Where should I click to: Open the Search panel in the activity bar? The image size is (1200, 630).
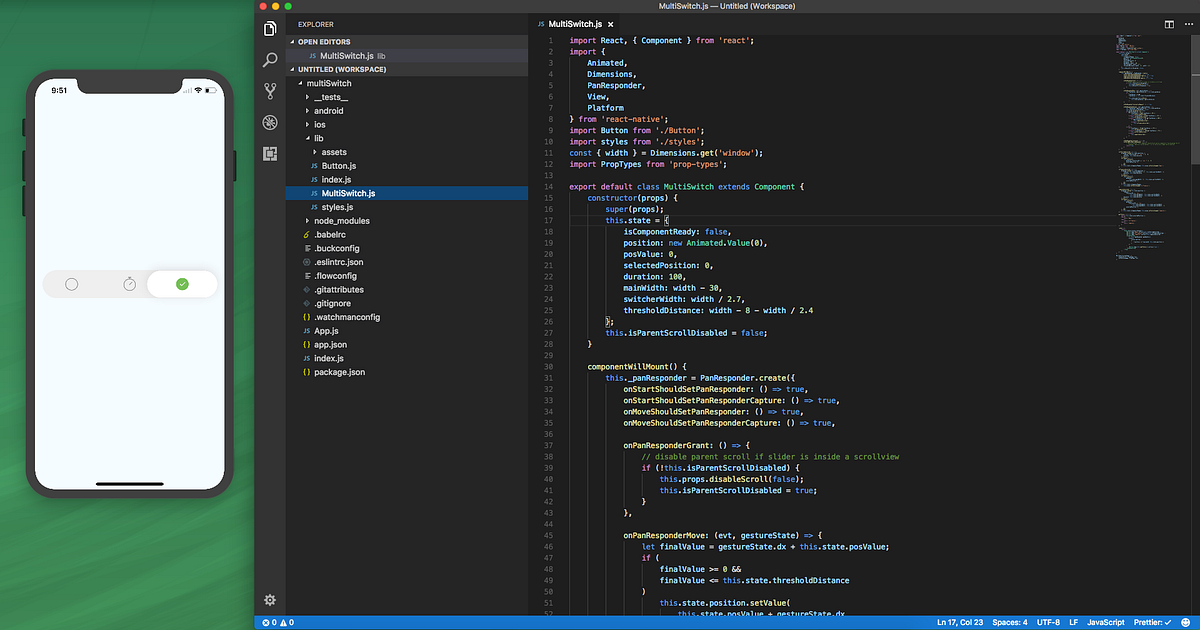[x=269, y=60]
